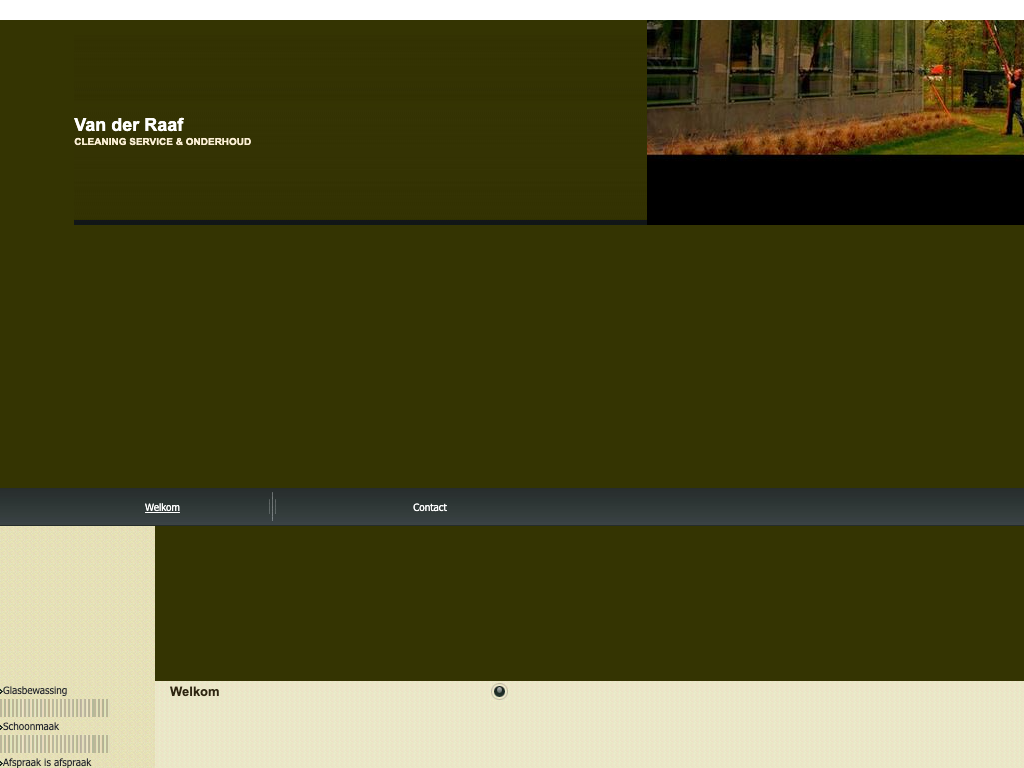Open the Glasbewassing sidebar link
Image resolution: width=1024 pixels, height=768 pixels.
(35, 691)
